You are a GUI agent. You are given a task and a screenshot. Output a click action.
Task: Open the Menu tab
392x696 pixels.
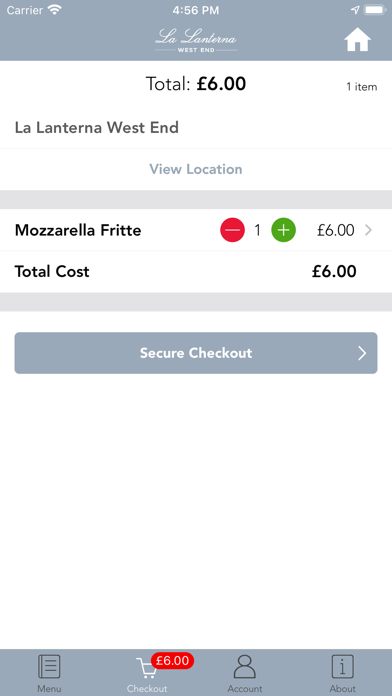click(49, 673)
